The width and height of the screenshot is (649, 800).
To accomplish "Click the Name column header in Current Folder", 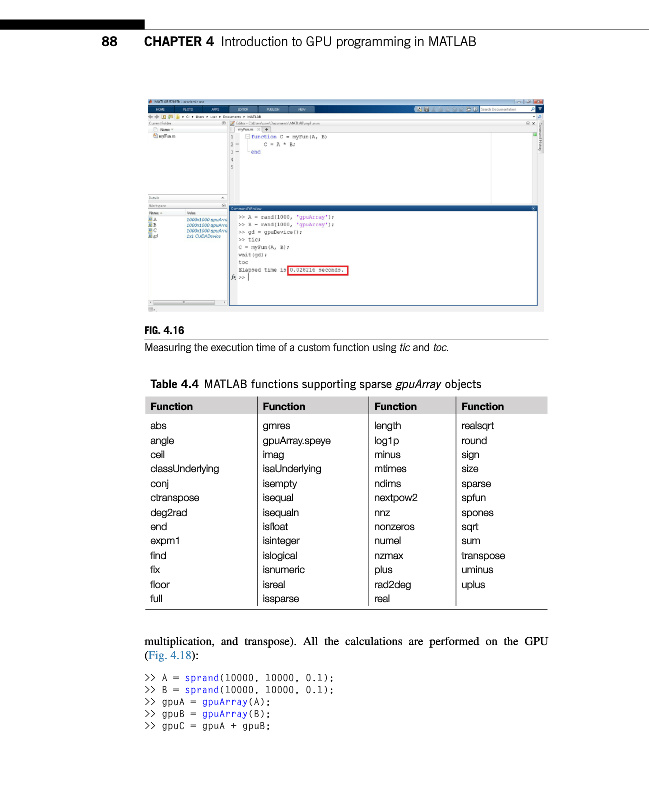I will click(165, 129).
